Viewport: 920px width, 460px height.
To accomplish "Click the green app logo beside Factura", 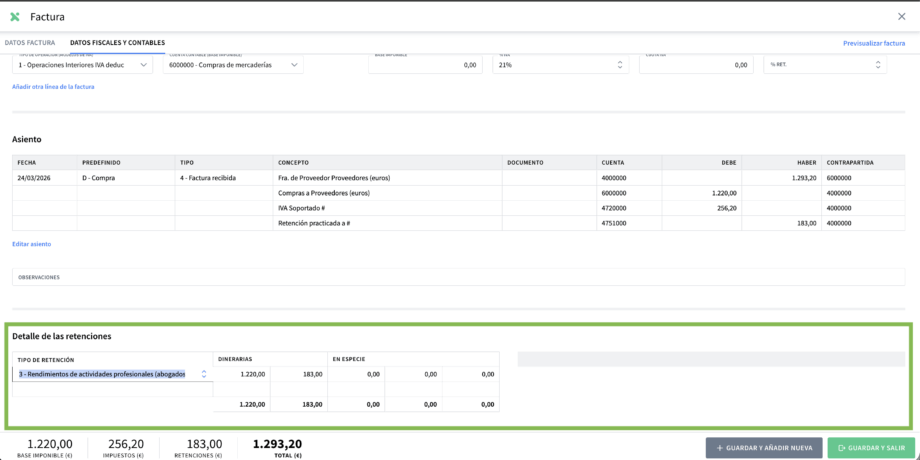I will pos(14,16).
